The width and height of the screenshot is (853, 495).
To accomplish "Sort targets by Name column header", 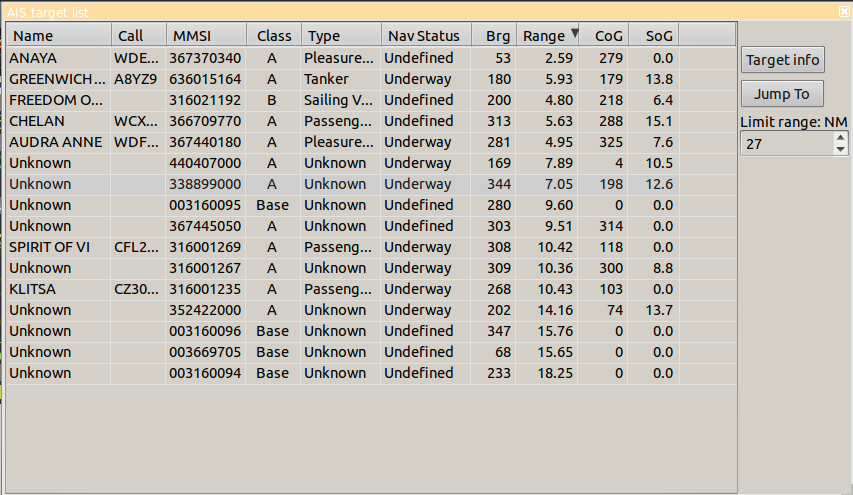I will coord(58,36).
